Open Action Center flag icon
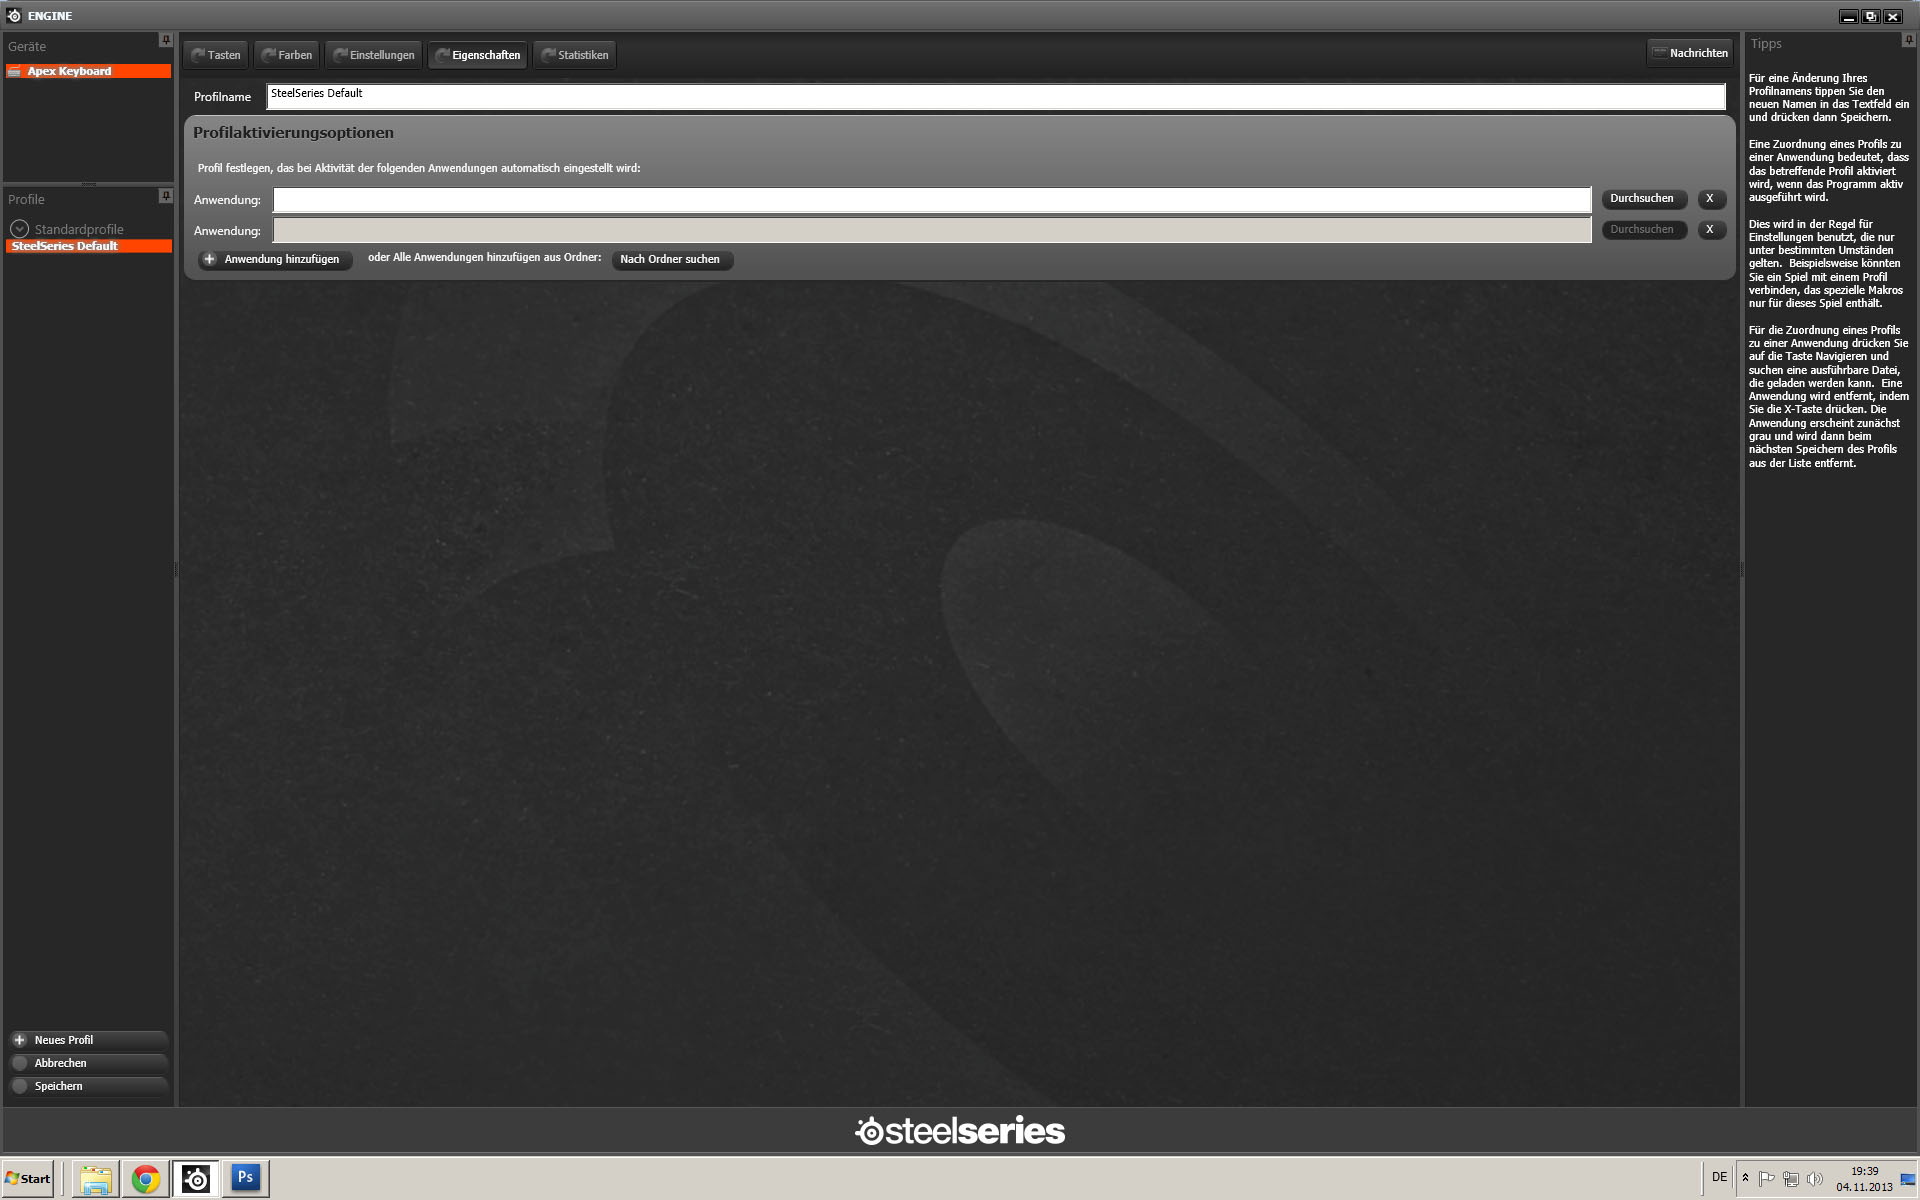Screen dimensions: 1920x1200 pyautogui.click(x=1767, y=1179)
